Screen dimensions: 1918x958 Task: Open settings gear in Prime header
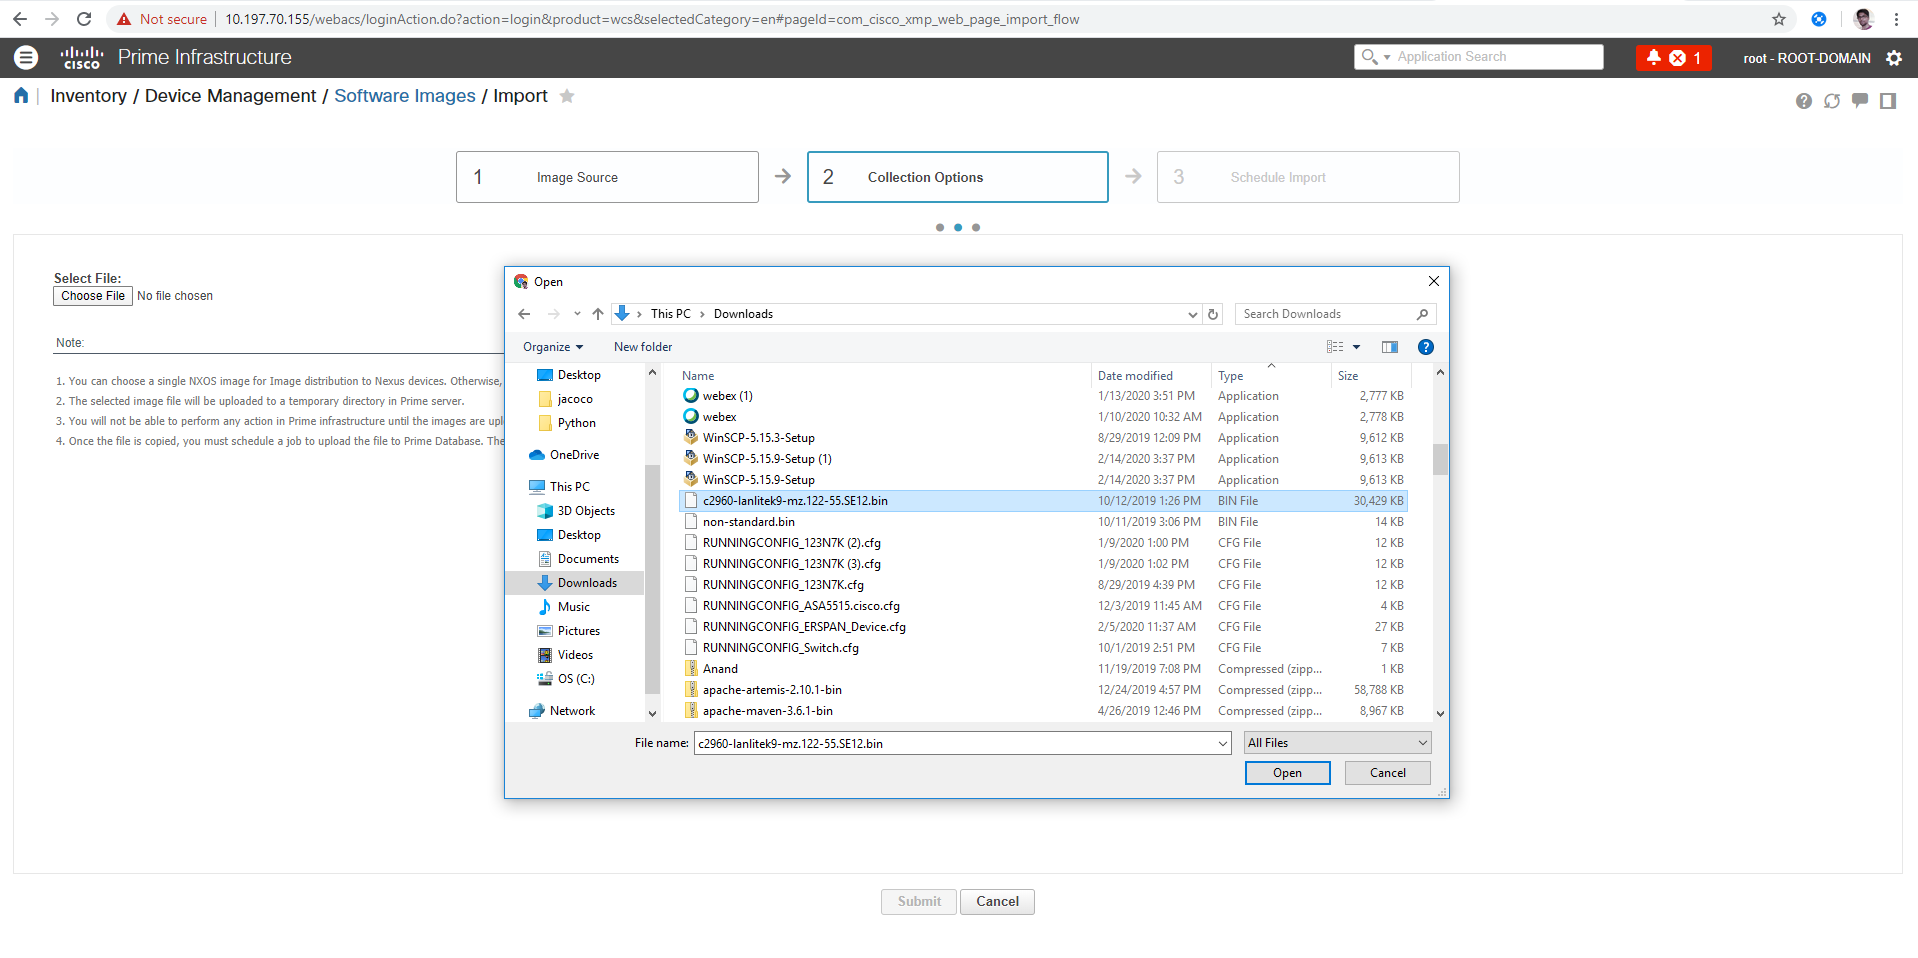click(x=1894, y=58)
